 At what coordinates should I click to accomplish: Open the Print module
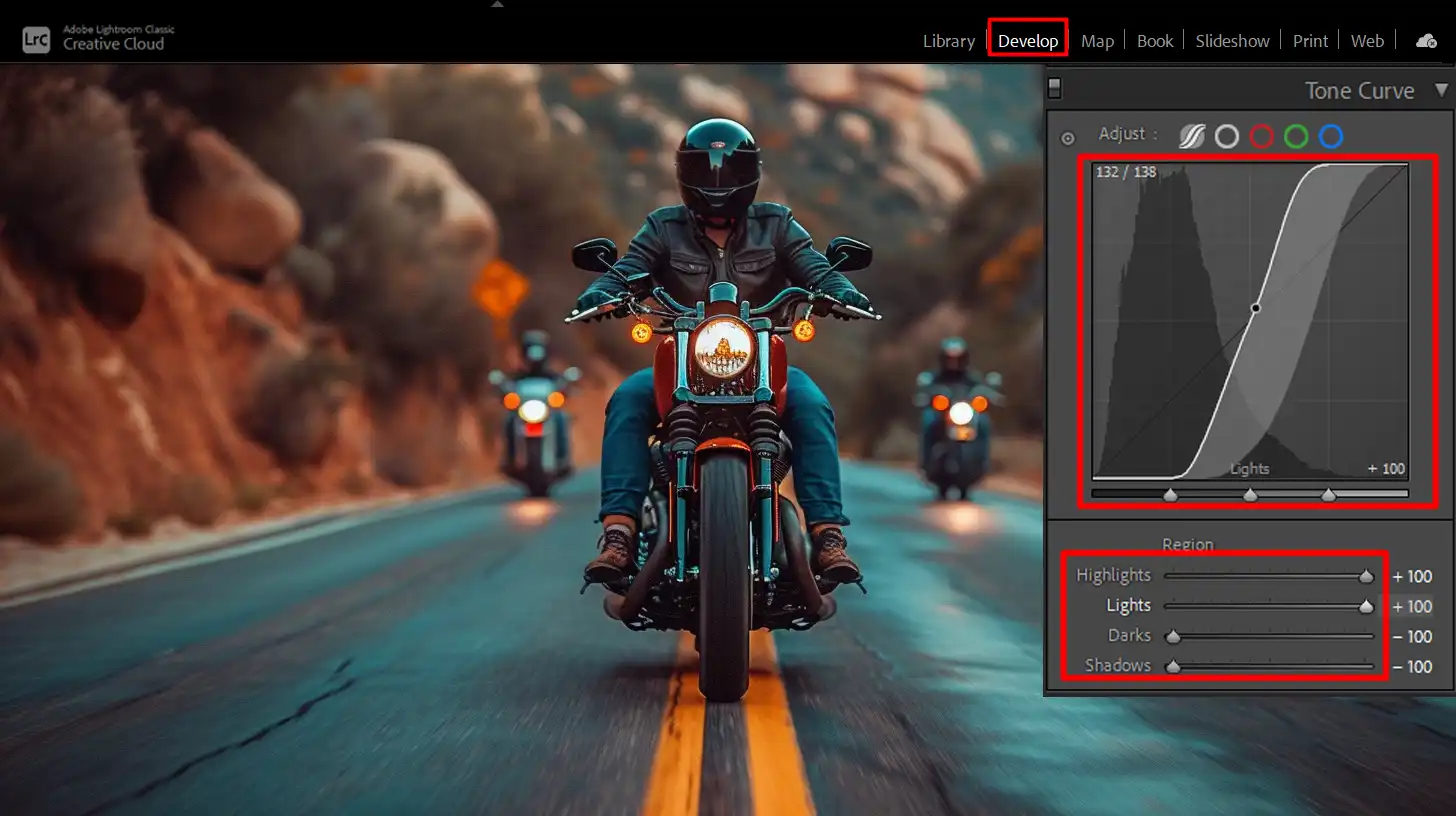pos(1310,41)
